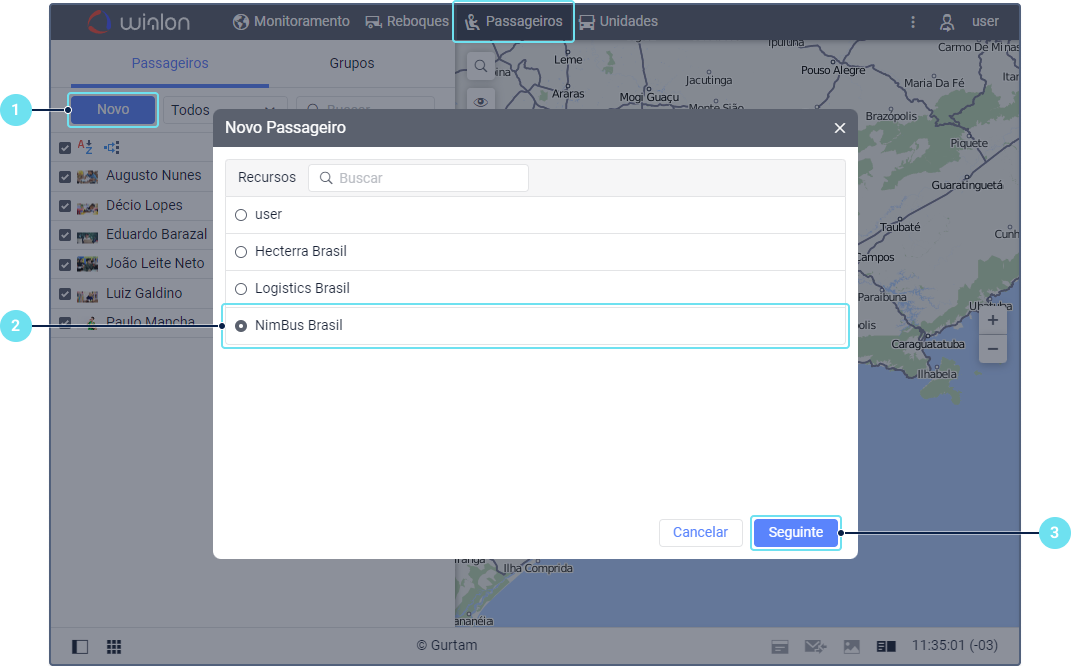
Task: Switch to the Grupos tab
Action: [352, 63]
